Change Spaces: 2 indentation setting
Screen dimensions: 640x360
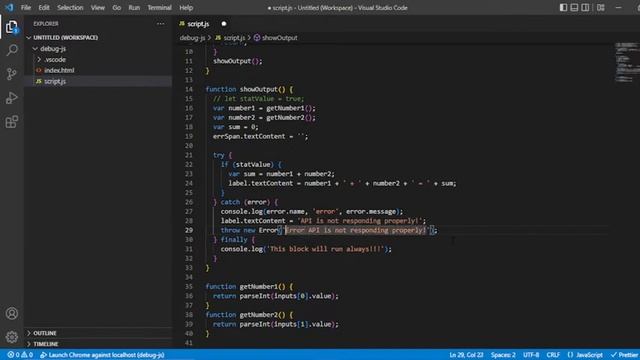[503, 355]
